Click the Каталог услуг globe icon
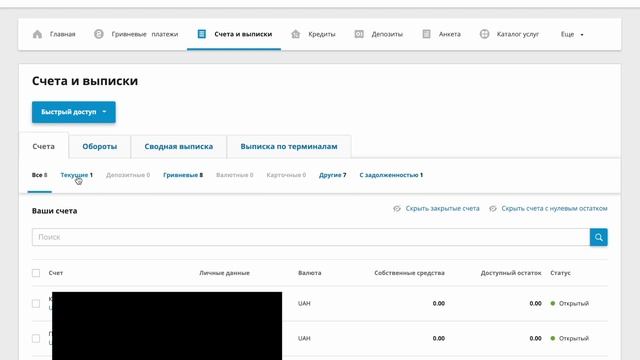640x360 pixels. (484, 34)
